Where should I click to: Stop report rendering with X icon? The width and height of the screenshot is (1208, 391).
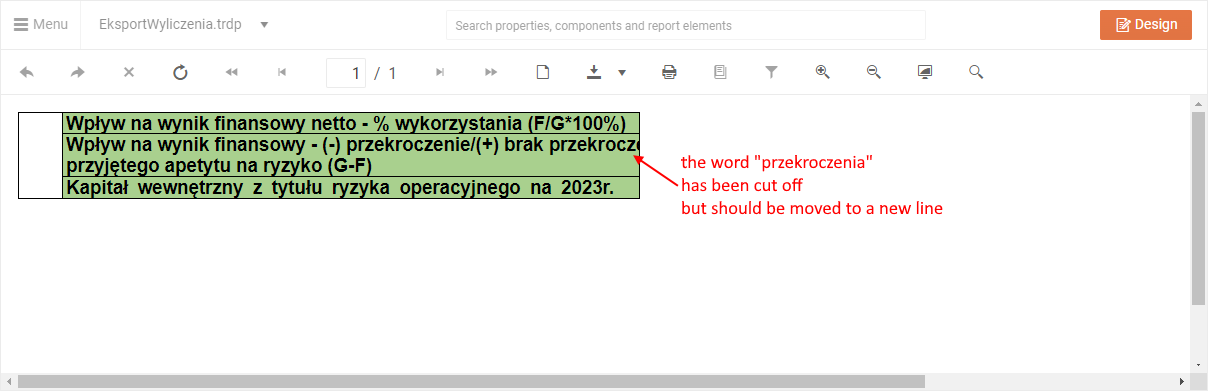129,72
